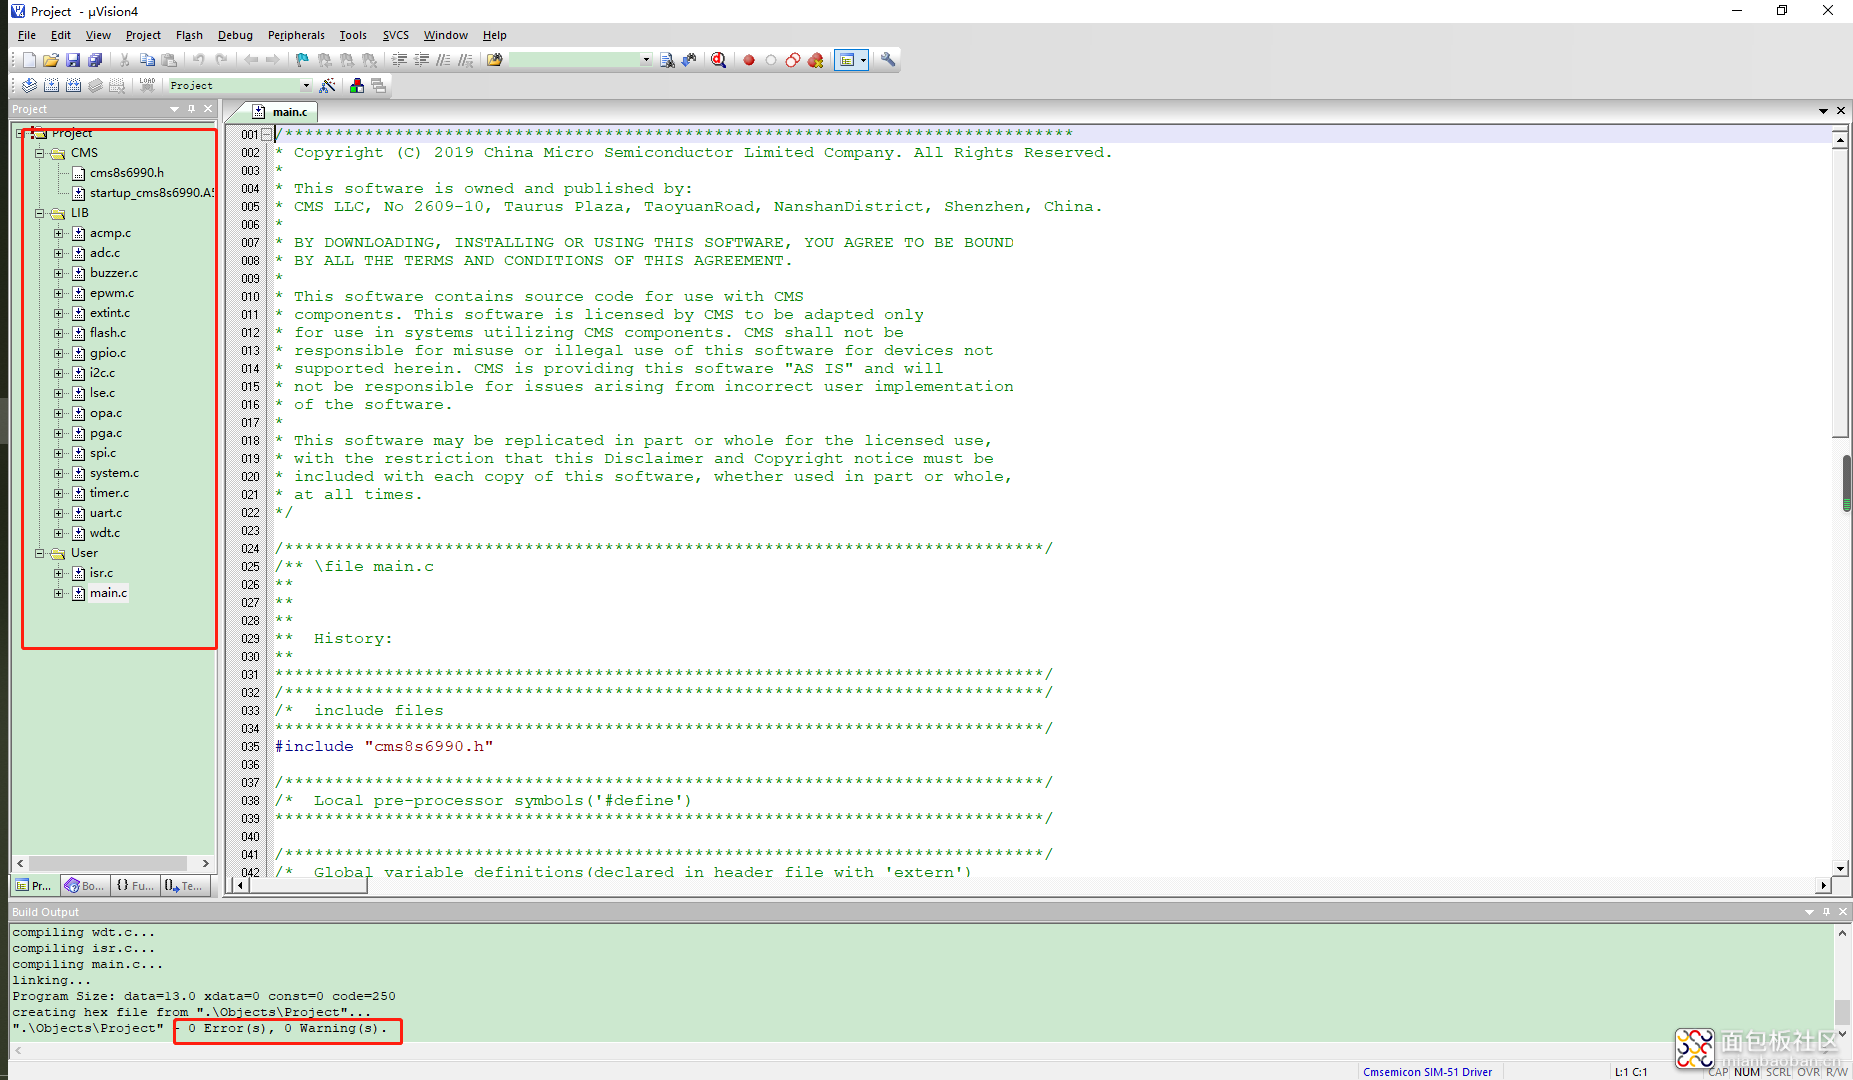Click the Build target icon
The image size is (1853, 1080).
(51, 86)
